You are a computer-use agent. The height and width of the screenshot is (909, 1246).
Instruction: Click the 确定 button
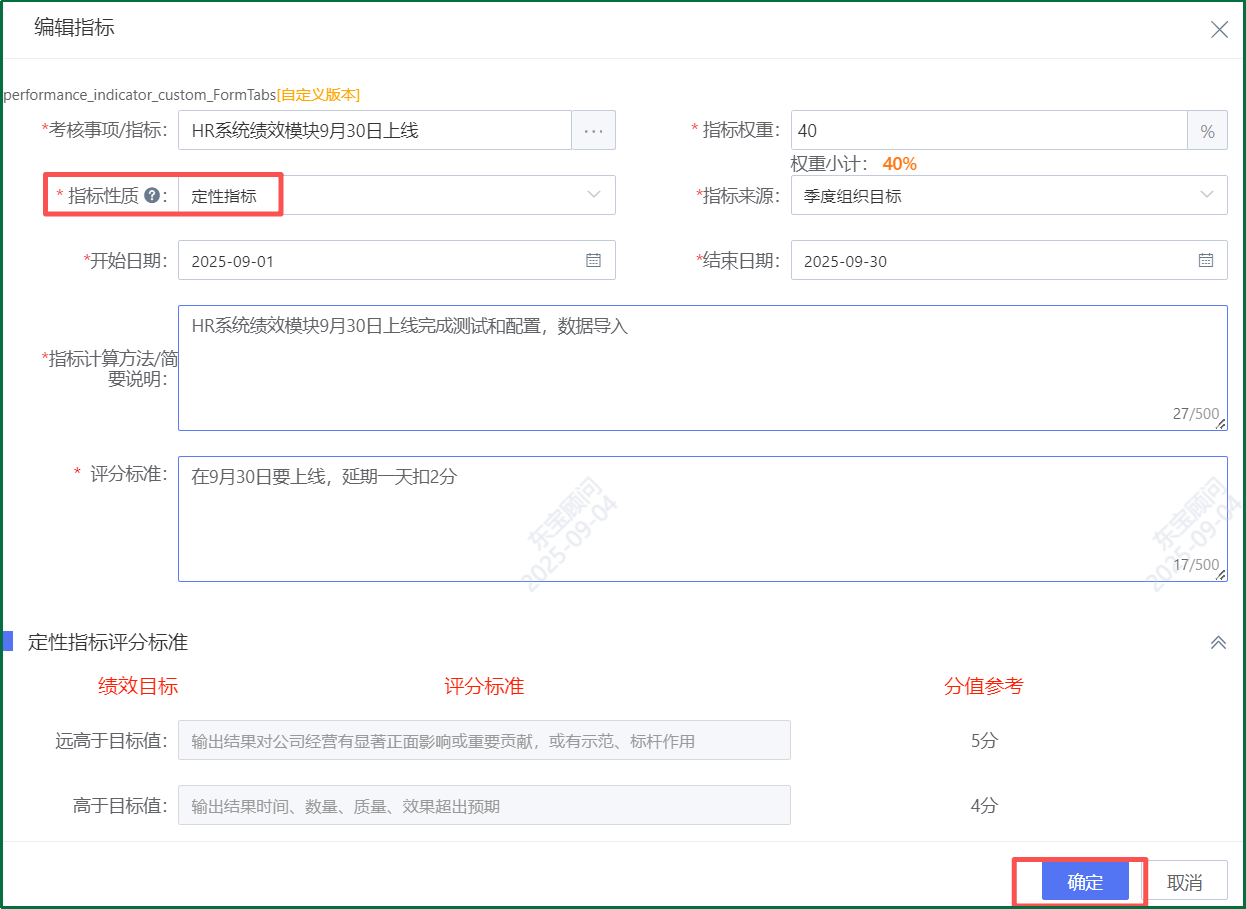click(1085, 882)
